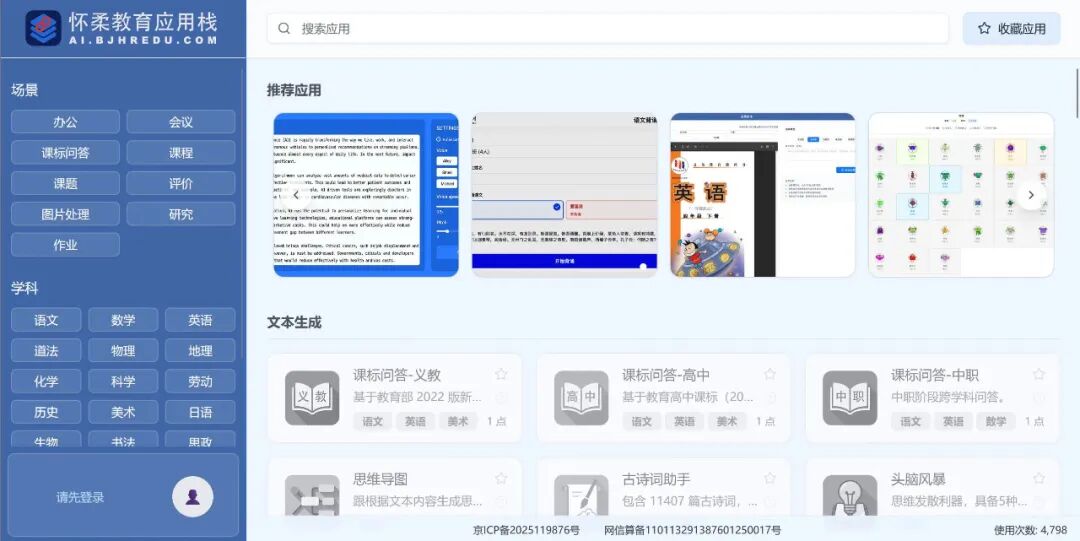Viewport: 1080px width, 541px height.
Task: Filter by the 数学 subject
Action: pos(123,320)
